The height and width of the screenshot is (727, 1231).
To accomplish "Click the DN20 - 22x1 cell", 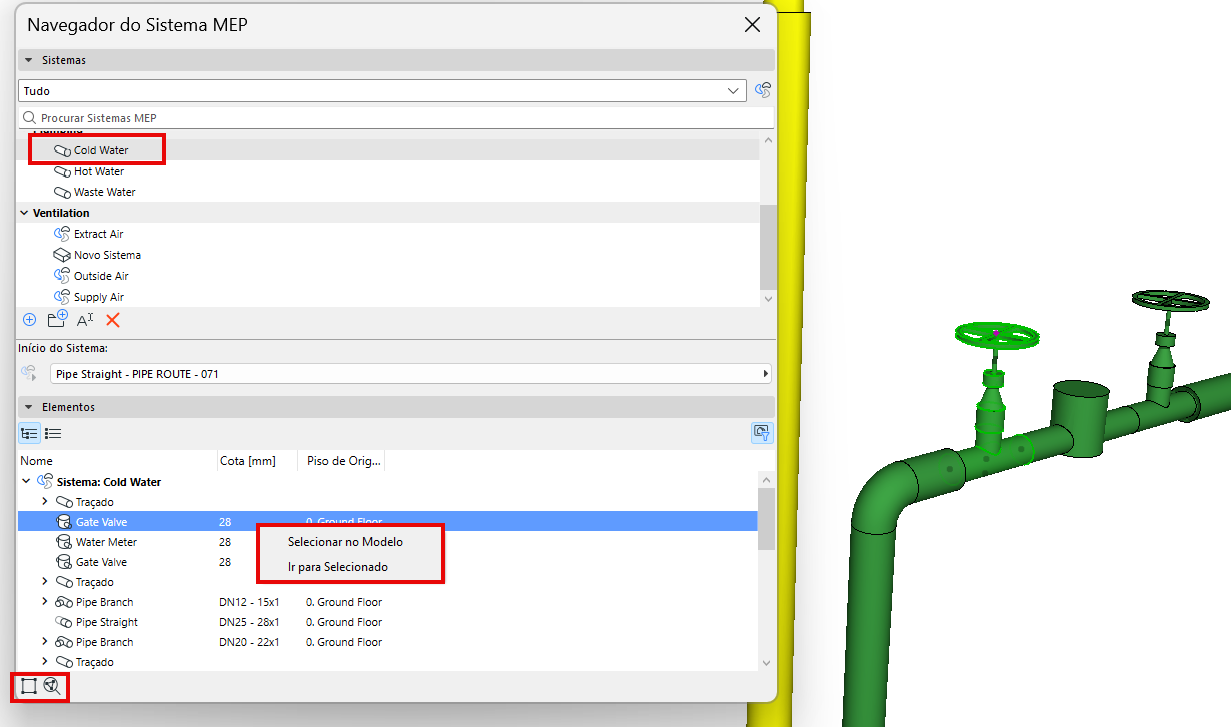I will tap(249, 642).
